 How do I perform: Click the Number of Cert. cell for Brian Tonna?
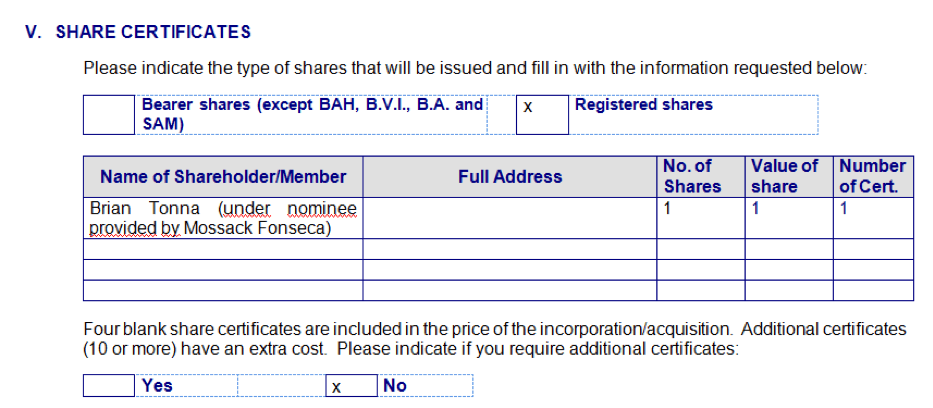874,218
